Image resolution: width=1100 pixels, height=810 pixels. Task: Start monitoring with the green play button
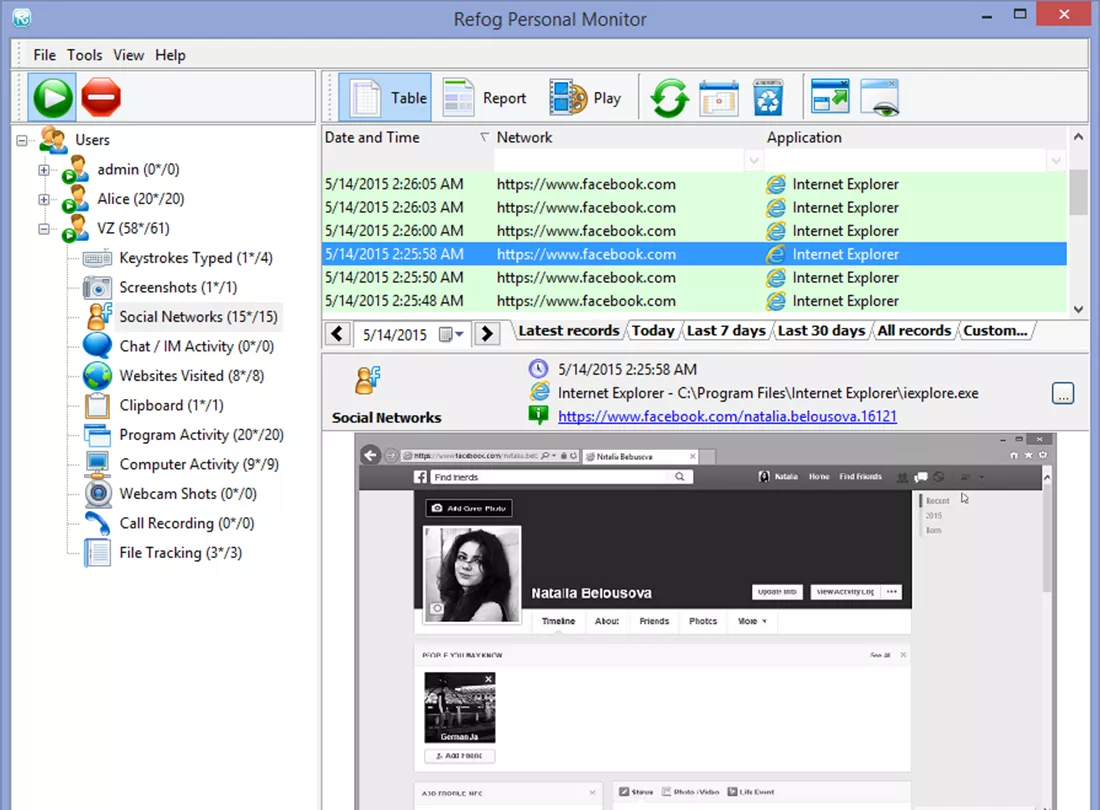click(53, 97)
